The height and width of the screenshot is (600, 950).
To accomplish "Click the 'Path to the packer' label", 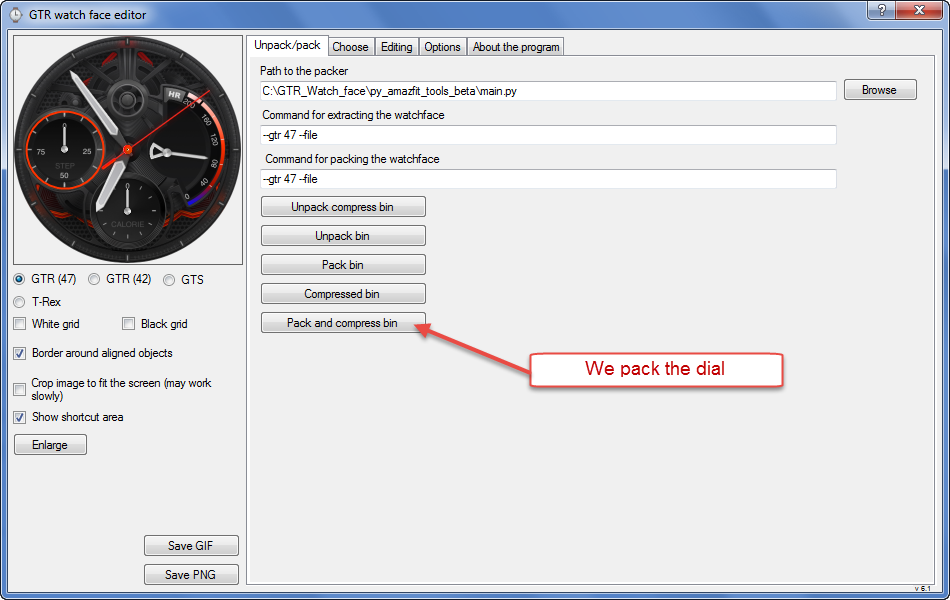I will pyautogui.click(x=304, y=71).
